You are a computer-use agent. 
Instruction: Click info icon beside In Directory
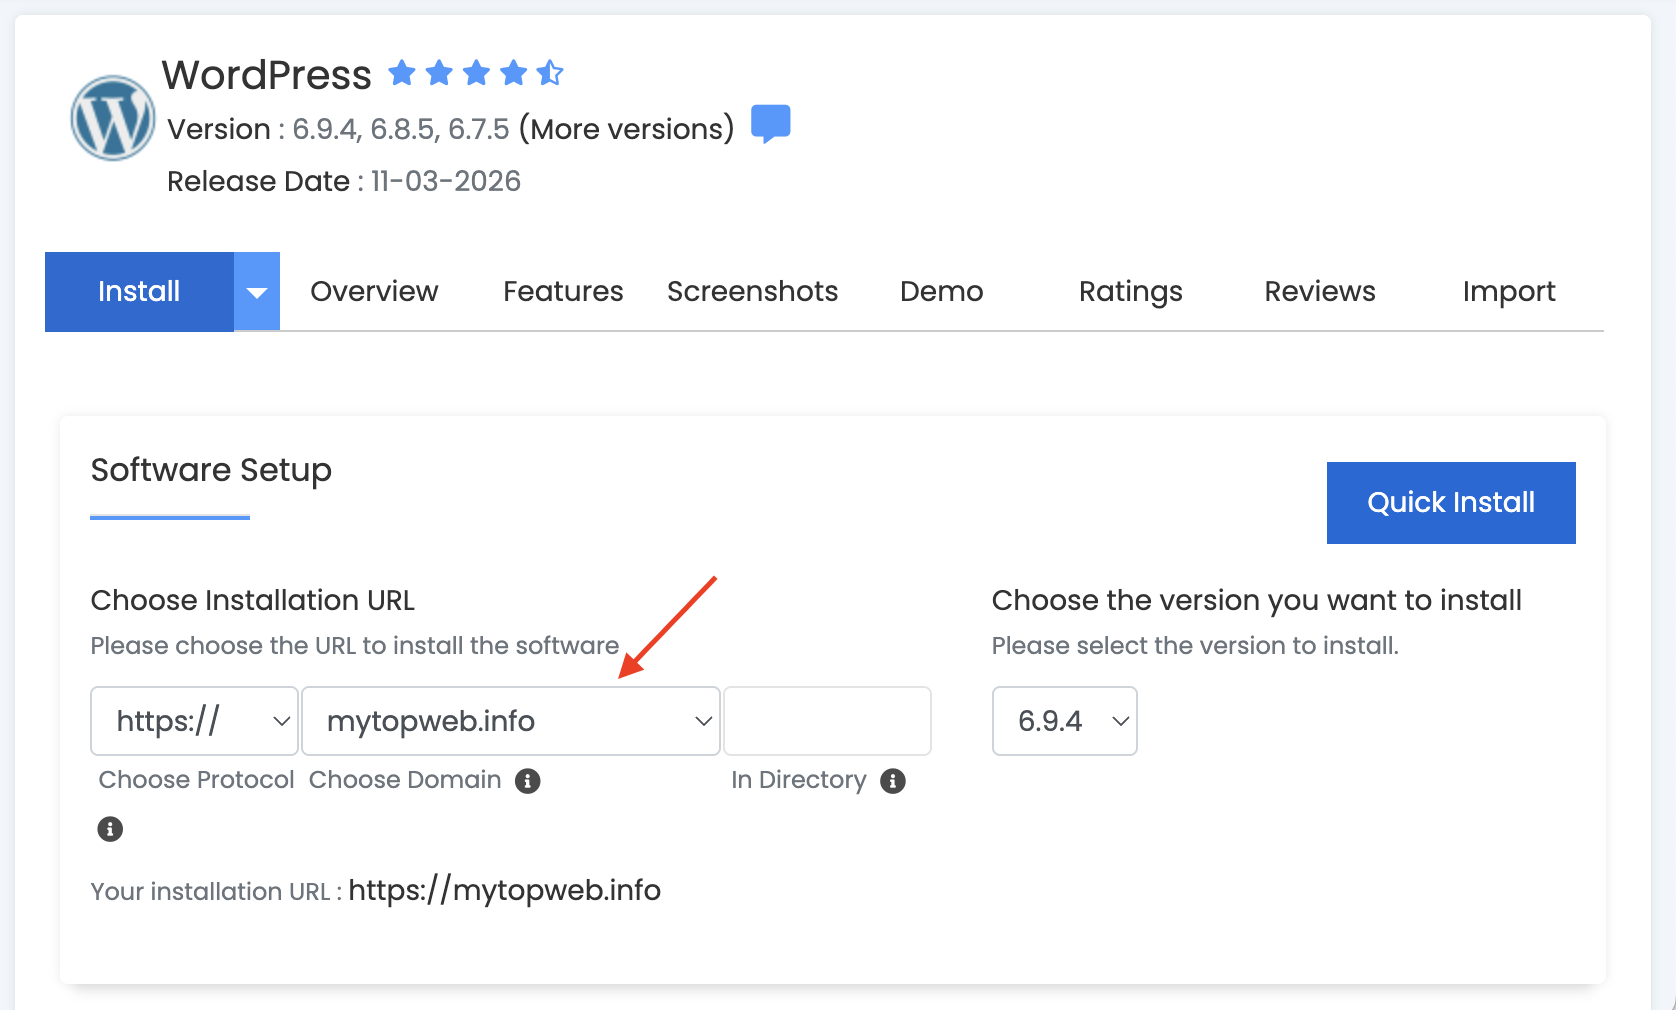pyautogui.click(x=893, y=781)
